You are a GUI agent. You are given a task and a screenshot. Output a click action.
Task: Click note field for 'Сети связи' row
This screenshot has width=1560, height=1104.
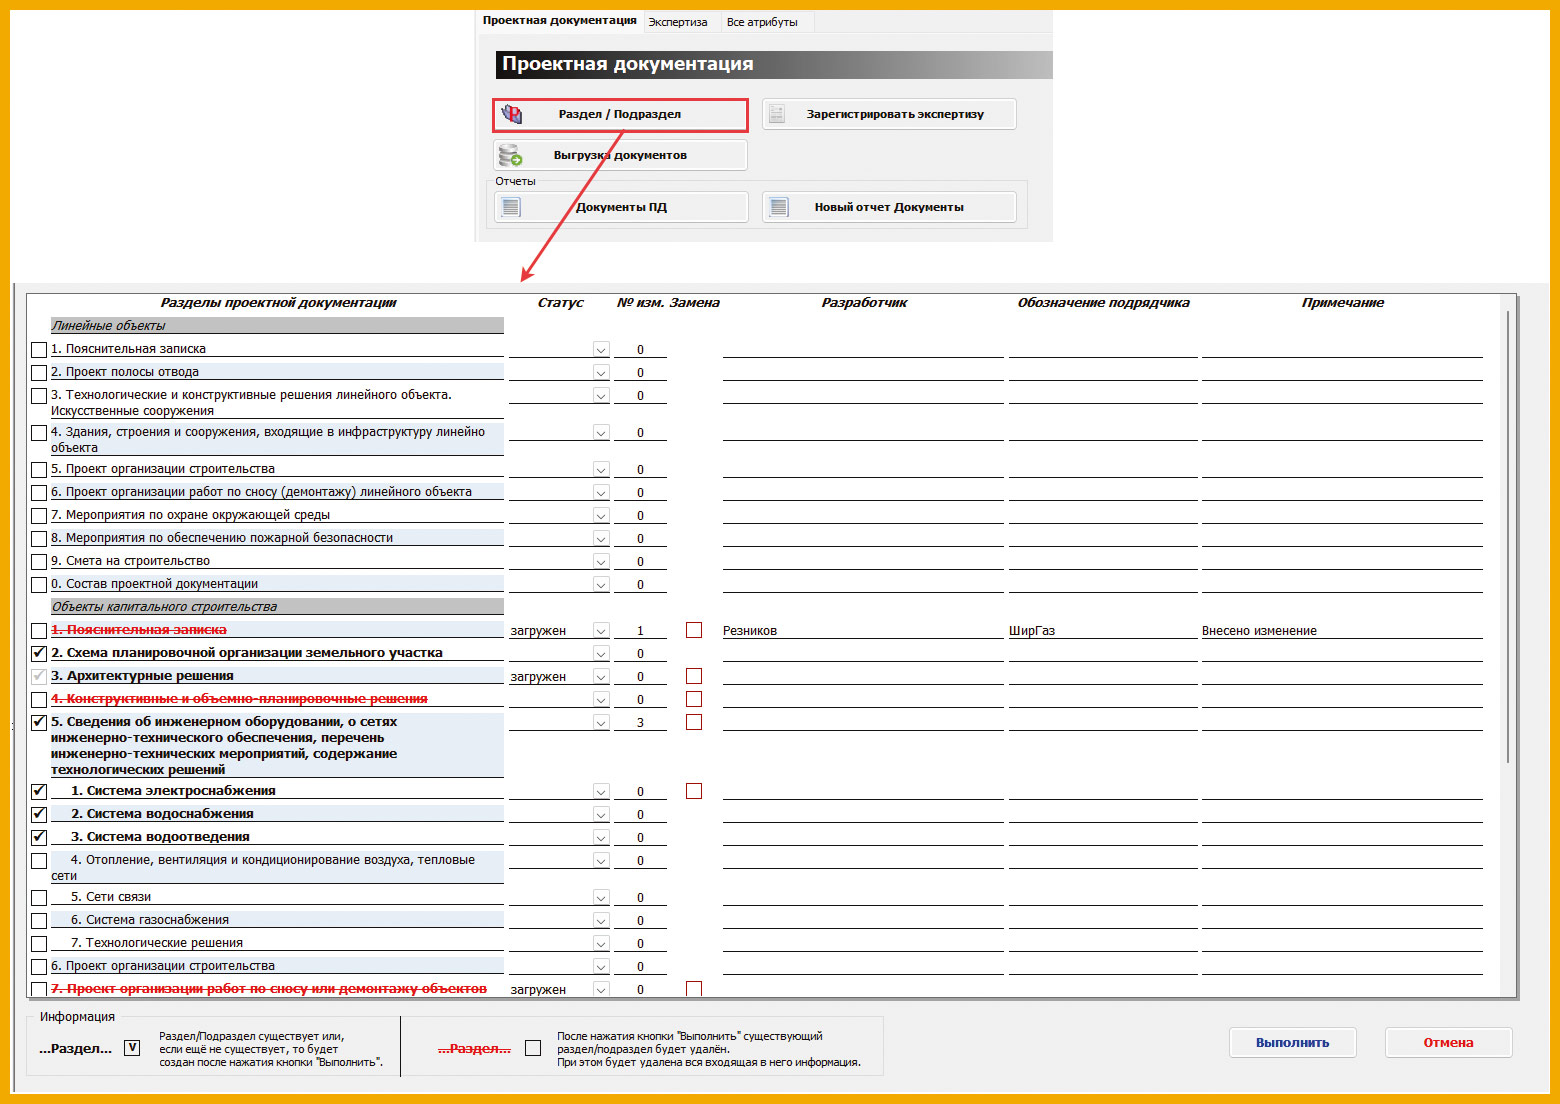(1342, 898)
